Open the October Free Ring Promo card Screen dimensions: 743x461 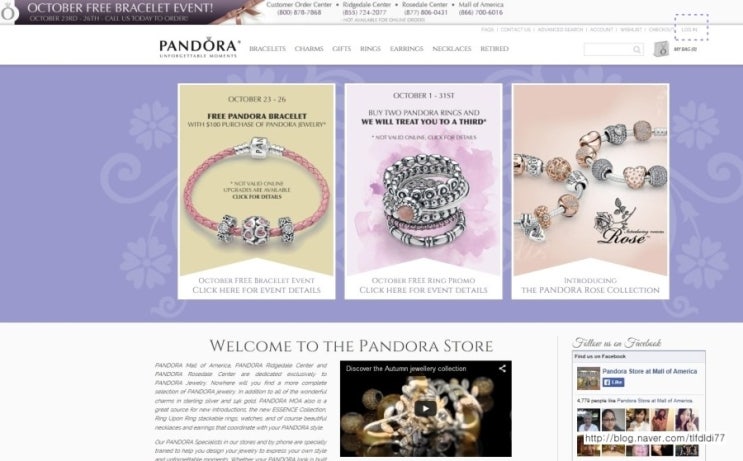[423, 191]
